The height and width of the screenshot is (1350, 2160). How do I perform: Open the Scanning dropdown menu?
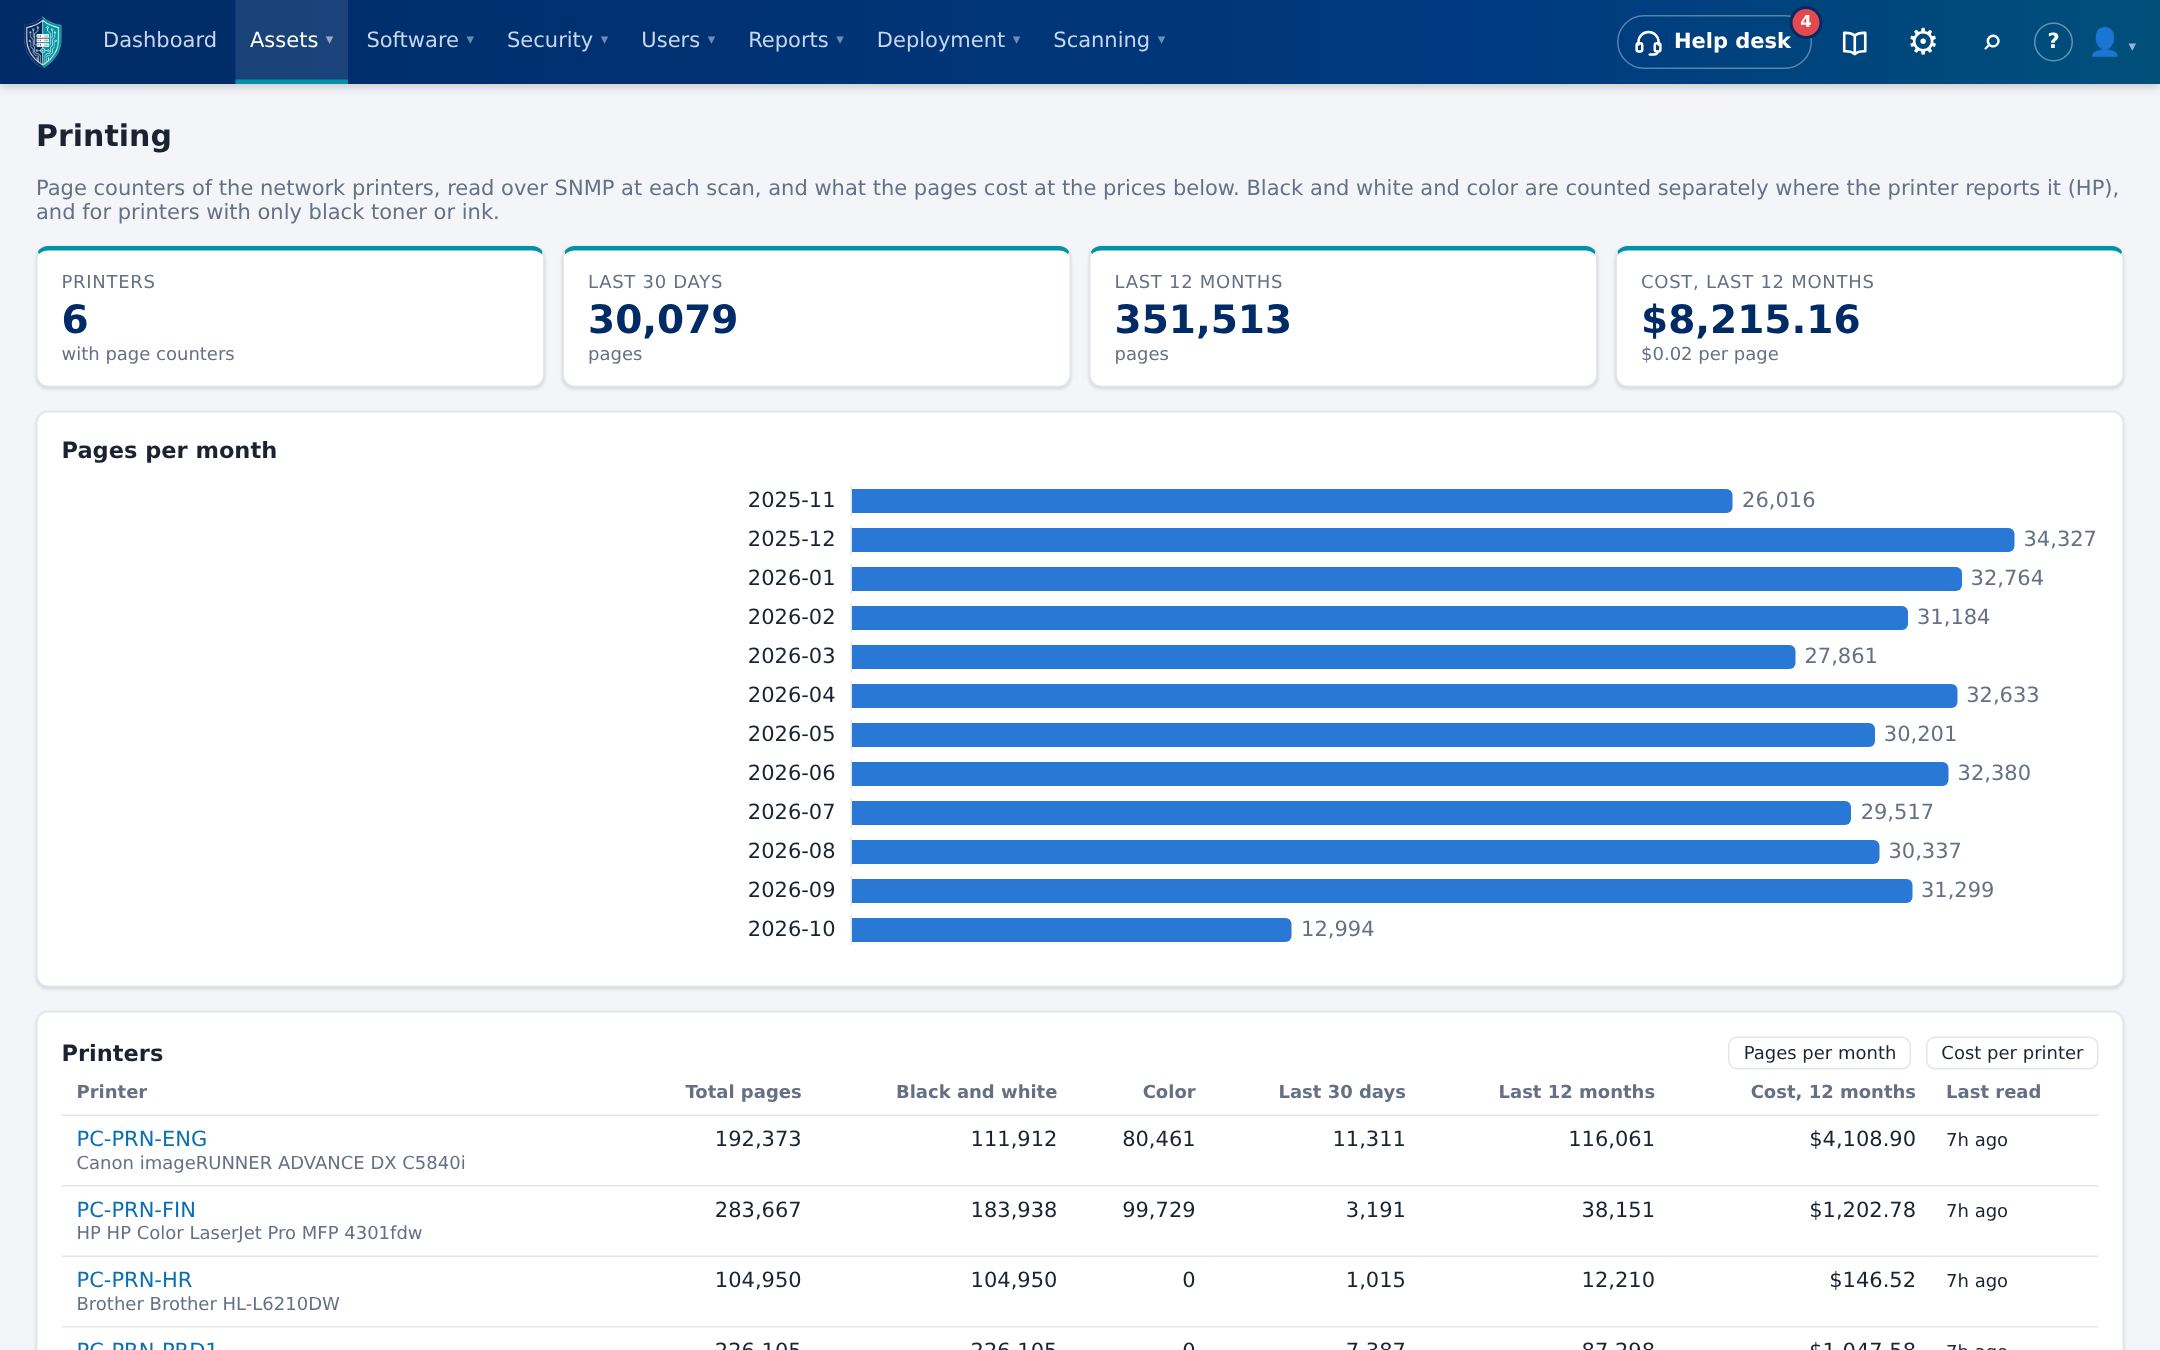pos(1109,40)
